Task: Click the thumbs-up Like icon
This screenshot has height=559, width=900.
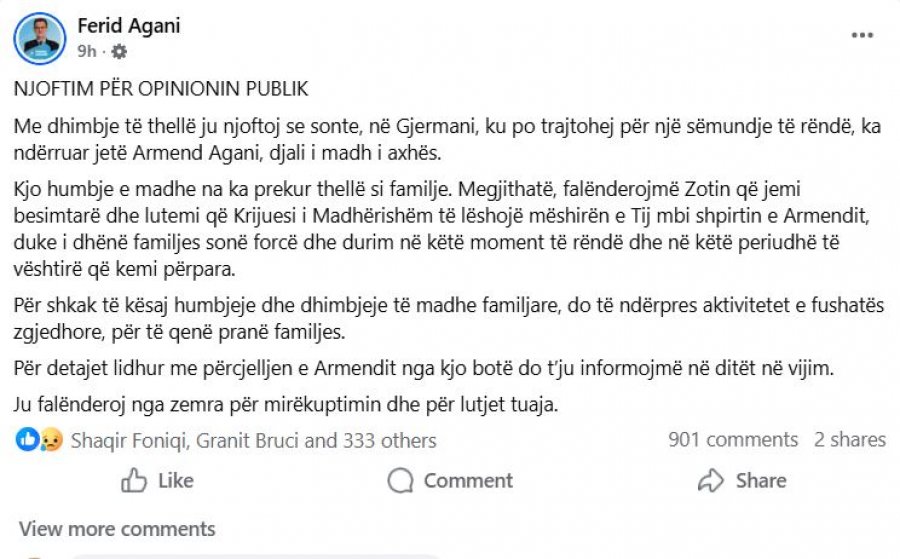Action: pos(135,481)
